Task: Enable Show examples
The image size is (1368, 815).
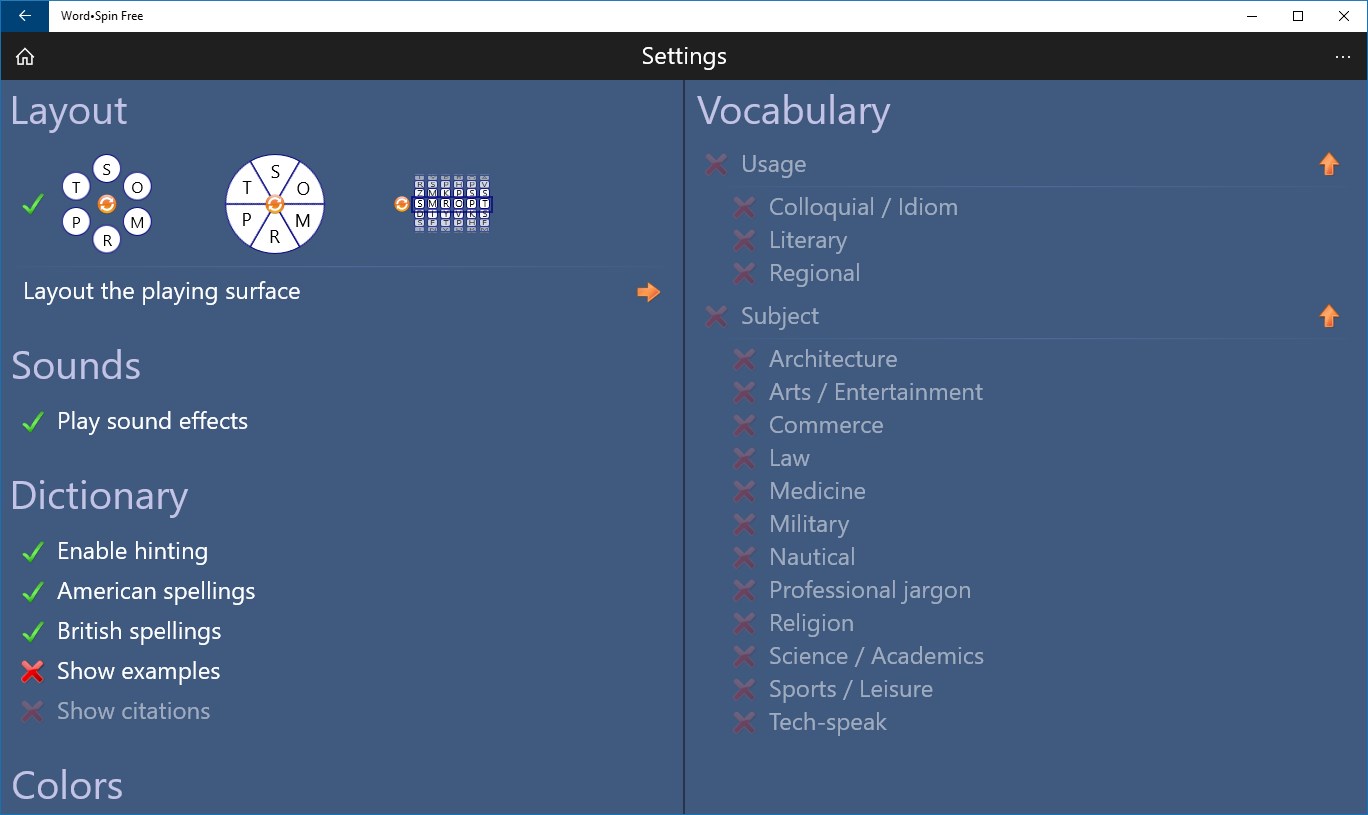Action: tap(121, 671)
